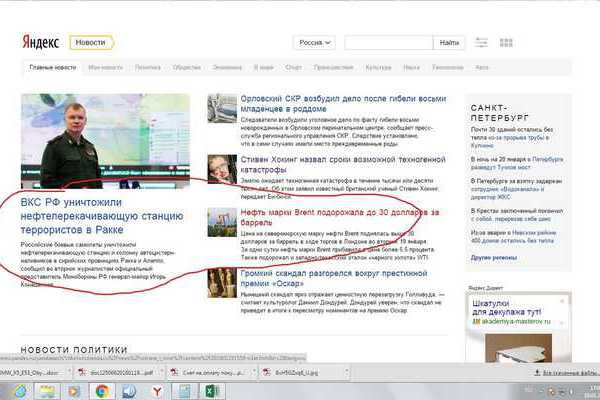The image size is (600, 400).
Task: Click the ad product image
Action: pos(518,348)
